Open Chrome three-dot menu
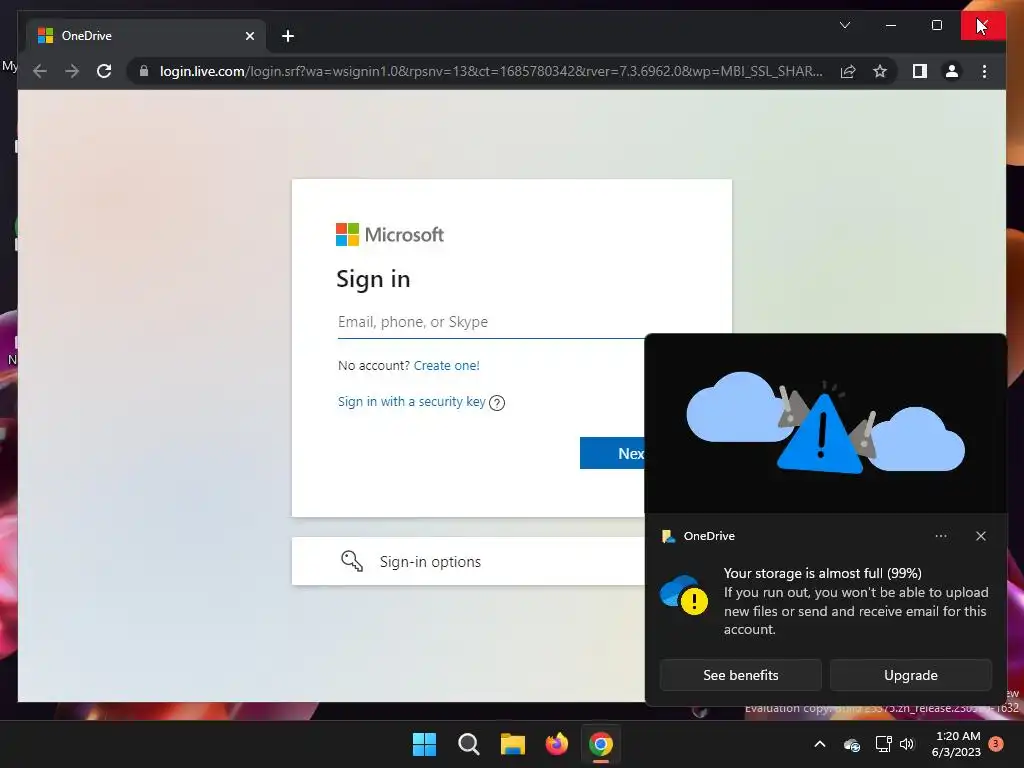The image size is (1024, 768). [984, 71]
